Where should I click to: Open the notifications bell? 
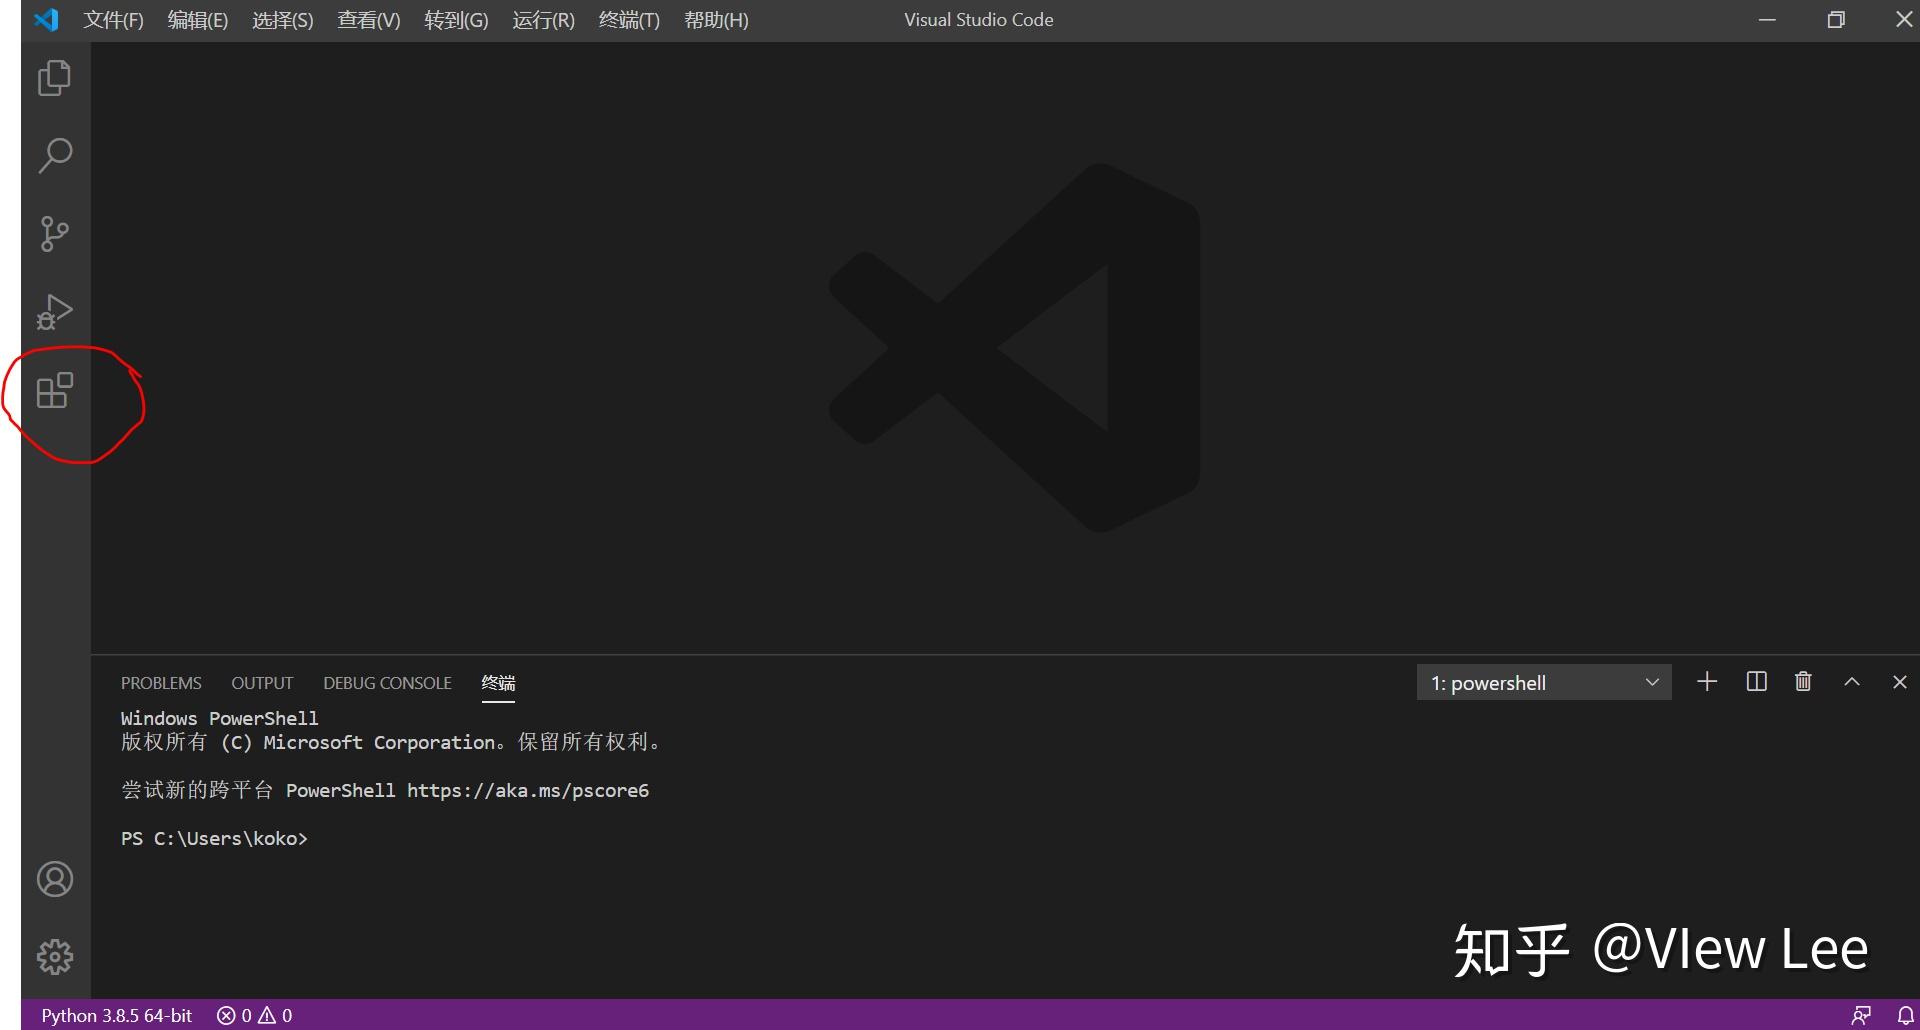click(1904, 1015)
